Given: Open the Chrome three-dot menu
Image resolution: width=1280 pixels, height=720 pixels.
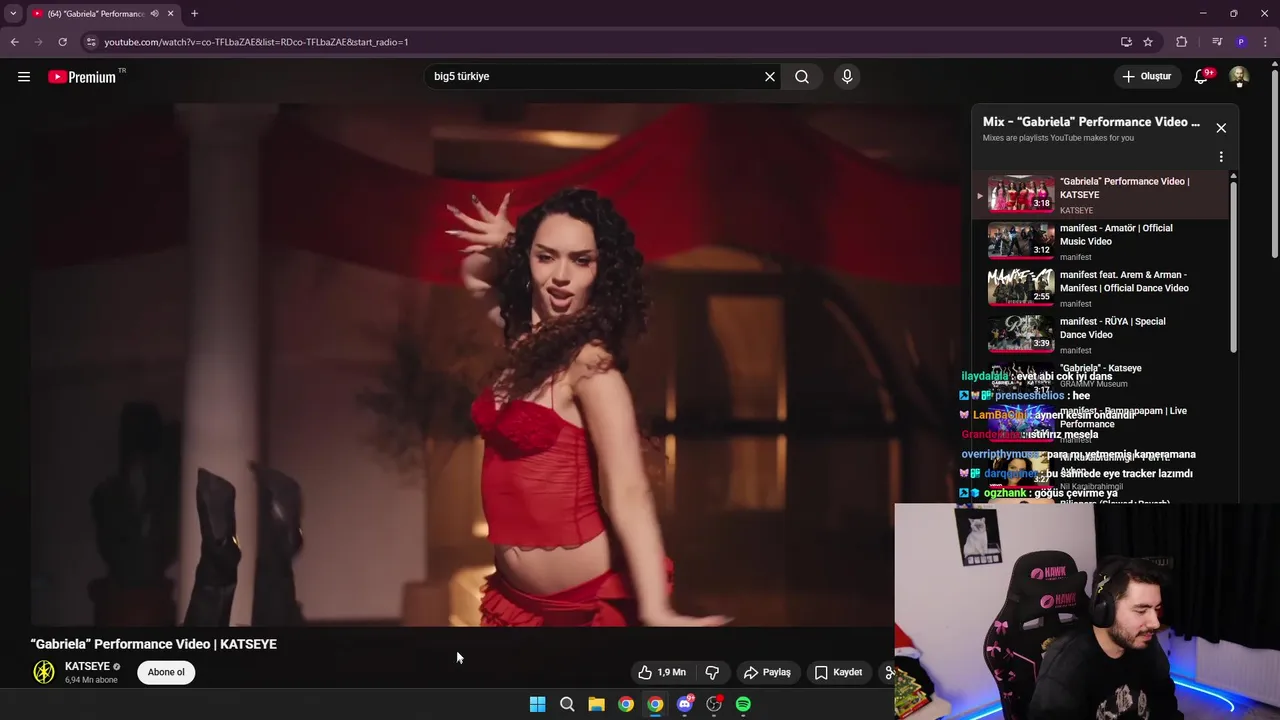Looking at the screenshot, I should click(x=1265, y=42).
